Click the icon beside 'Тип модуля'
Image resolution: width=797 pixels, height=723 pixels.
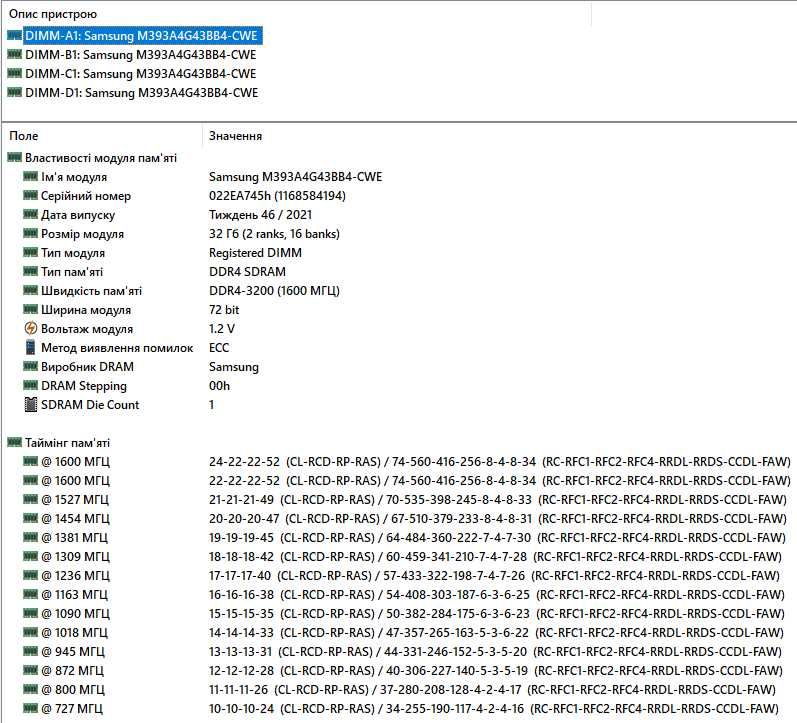pyautogui.click(x=30, y=252)
